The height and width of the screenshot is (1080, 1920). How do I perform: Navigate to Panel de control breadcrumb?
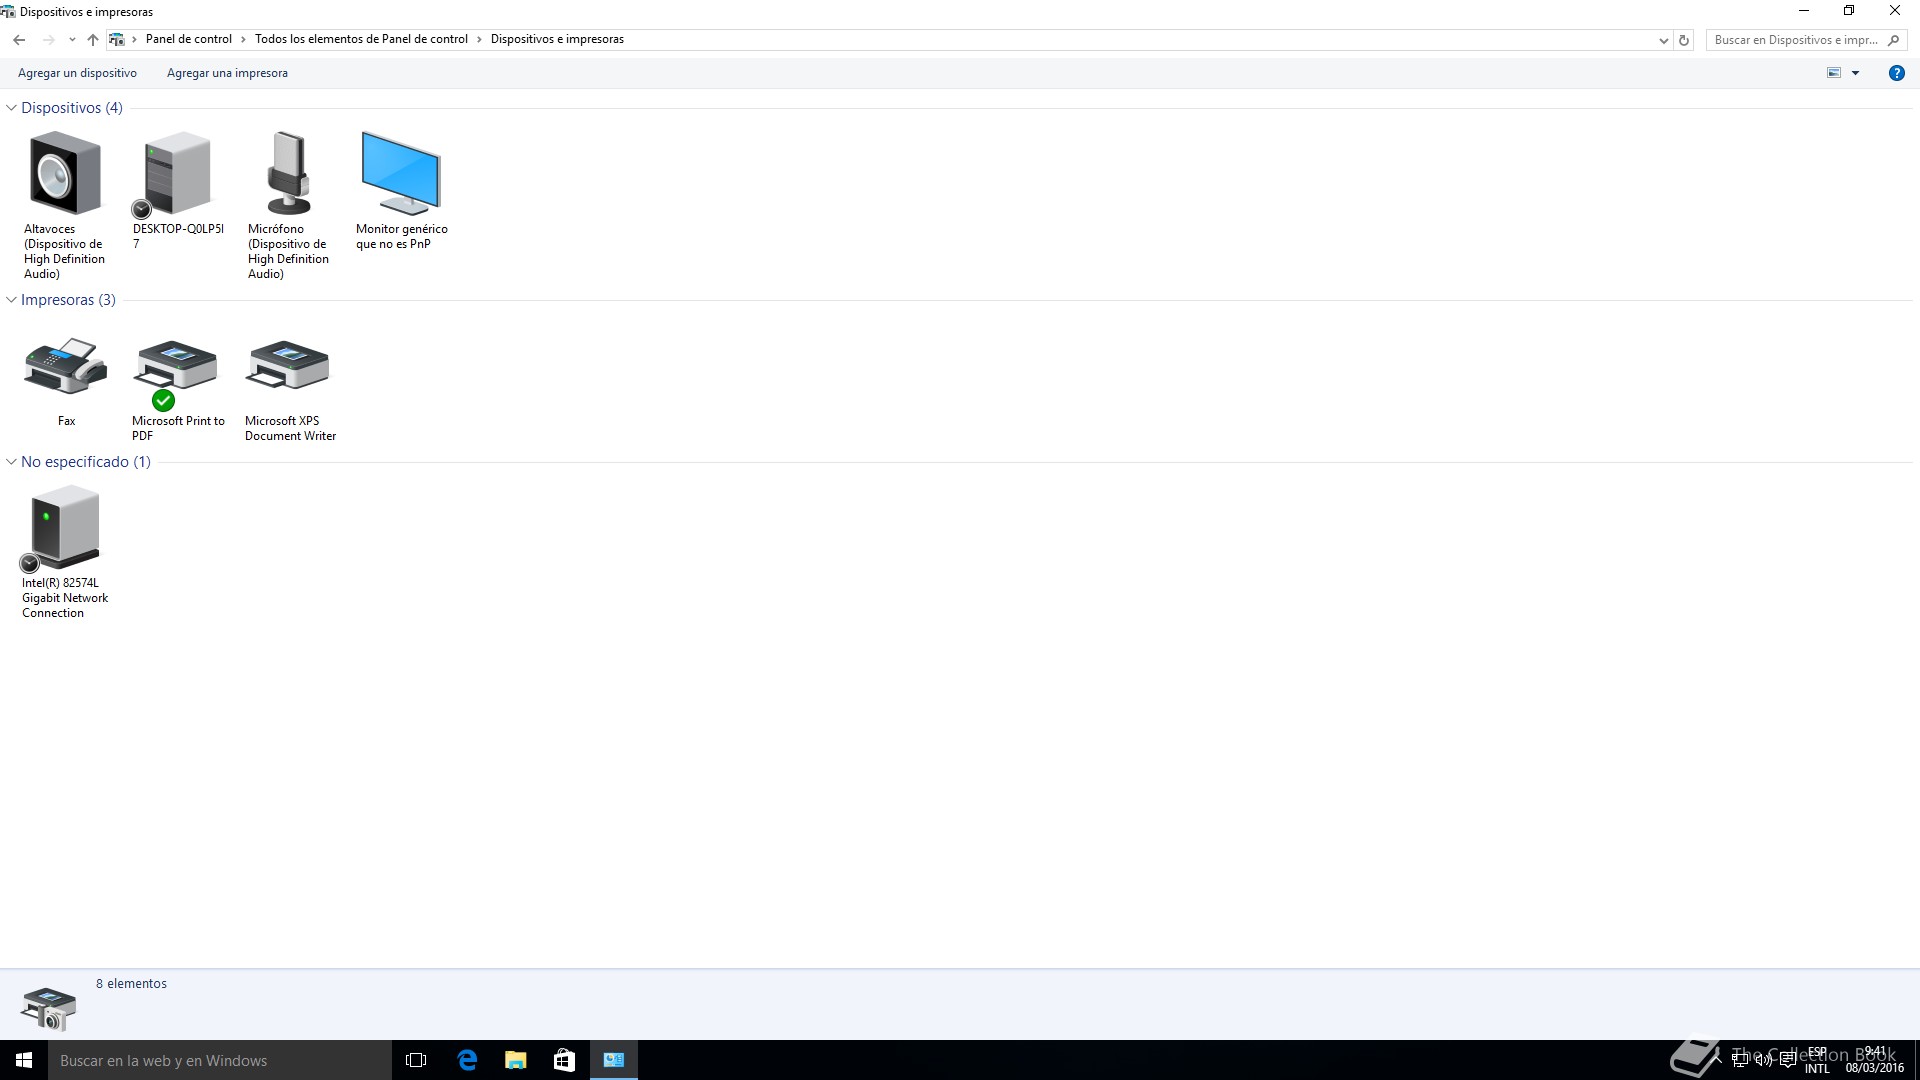tap(189, 39)
